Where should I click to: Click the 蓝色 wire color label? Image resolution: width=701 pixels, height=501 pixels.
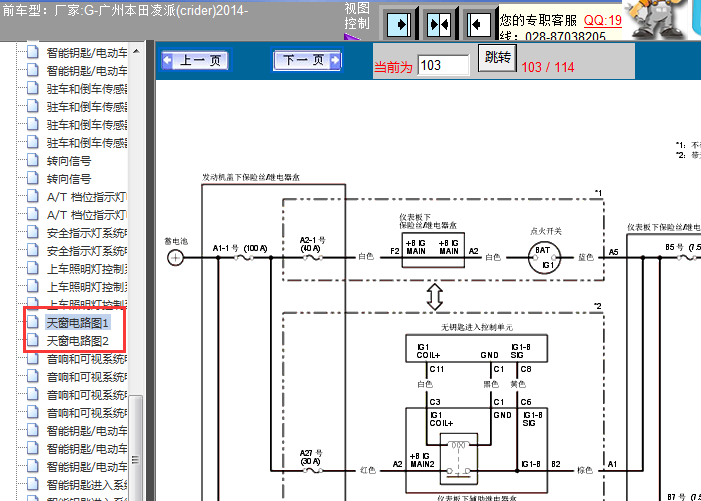[x=586, y=257]
